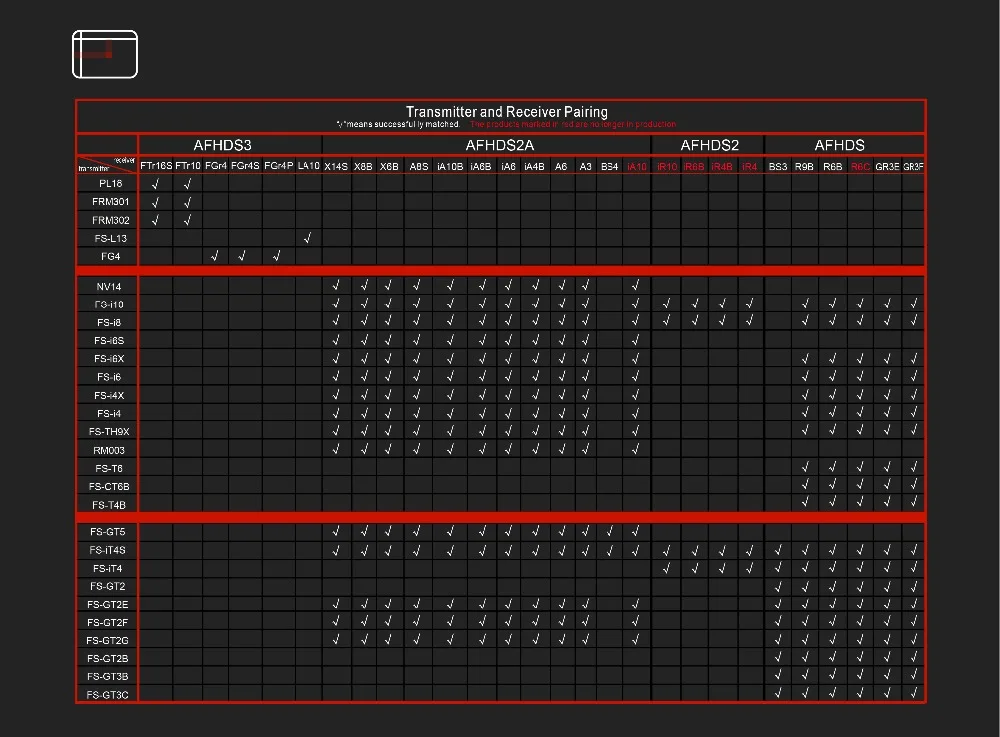Screen dimensions: 1000x737
Task: Select the FS-GT2 row label
Action: pos(107,587)
